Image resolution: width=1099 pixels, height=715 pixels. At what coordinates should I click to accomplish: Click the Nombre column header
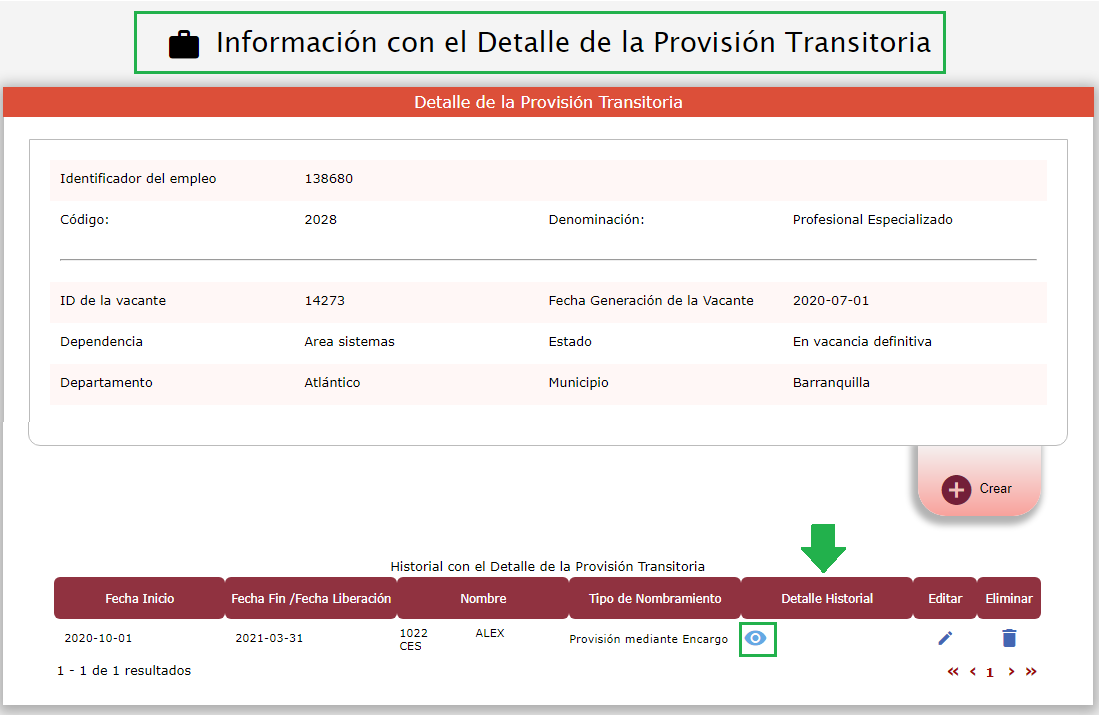tap(483, 598)
